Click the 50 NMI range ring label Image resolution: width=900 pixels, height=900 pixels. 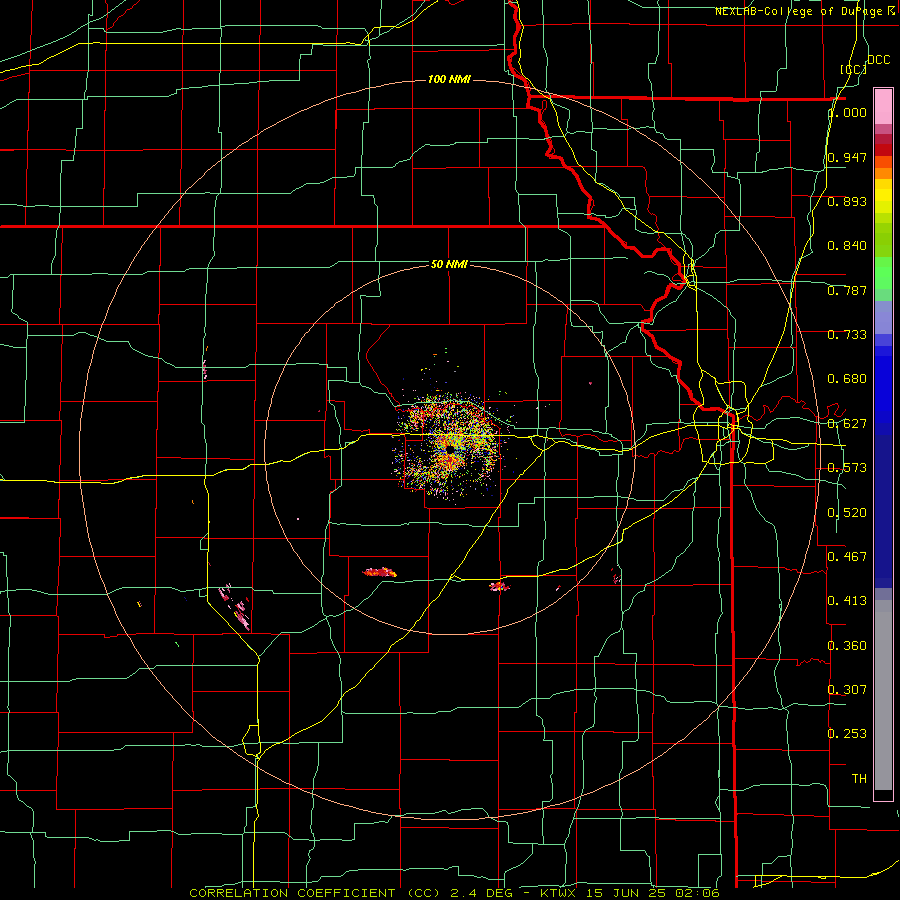[449, 264]
